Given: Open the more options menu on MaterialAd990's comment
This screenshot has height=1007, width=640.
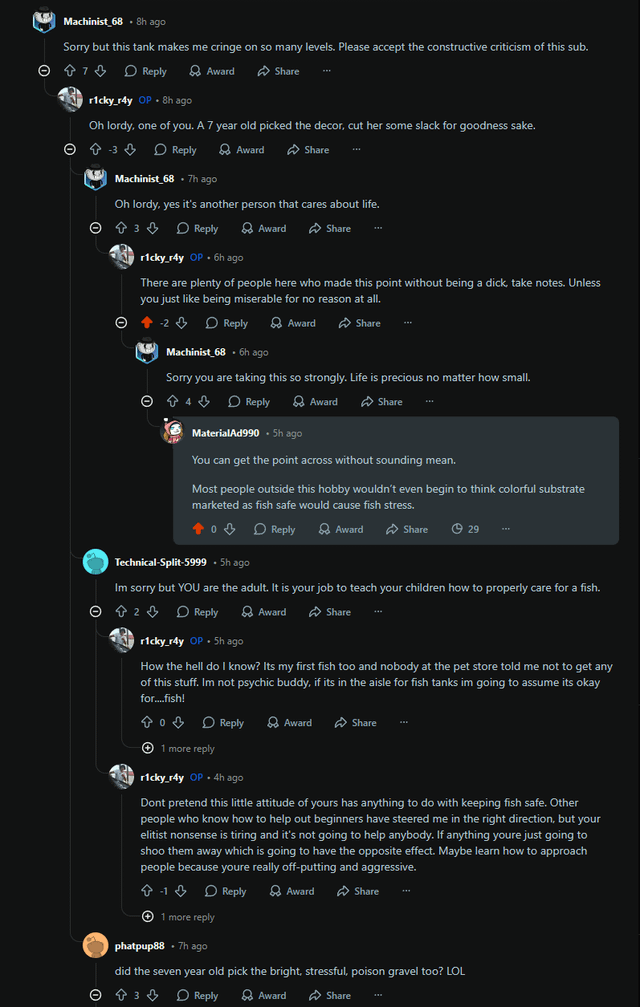Looking at the screenshot, I should [506, 529].
